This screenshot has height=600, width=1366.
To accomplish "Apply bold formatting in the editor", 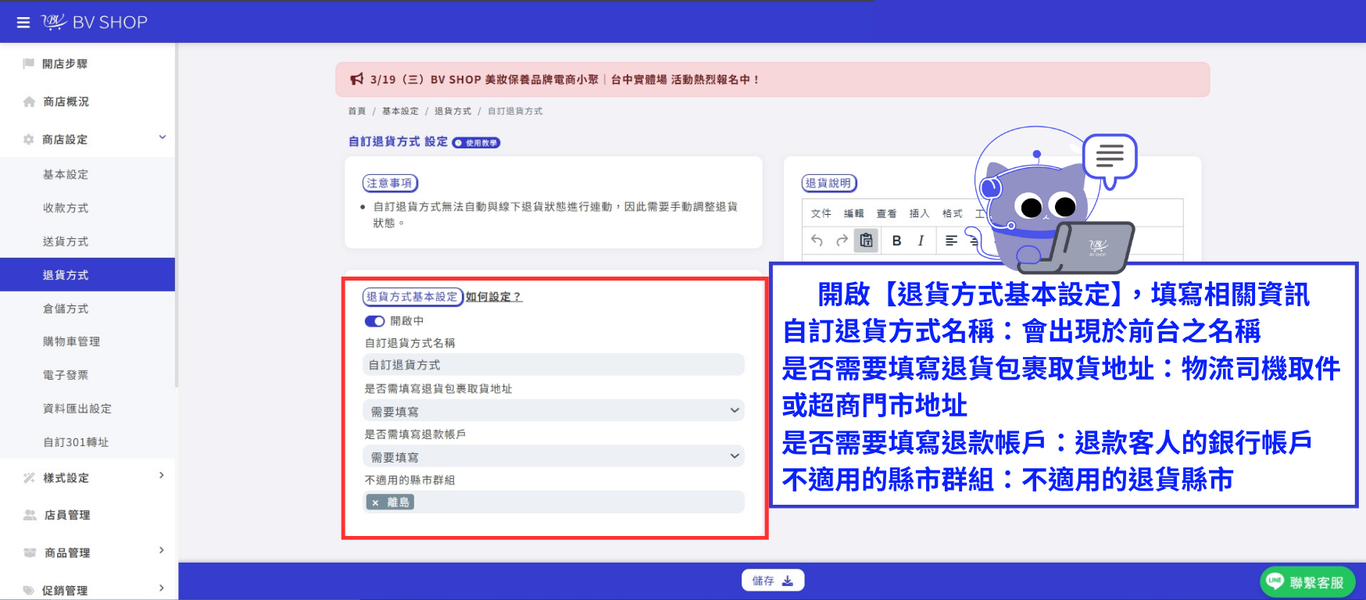I will click(897, 240).
